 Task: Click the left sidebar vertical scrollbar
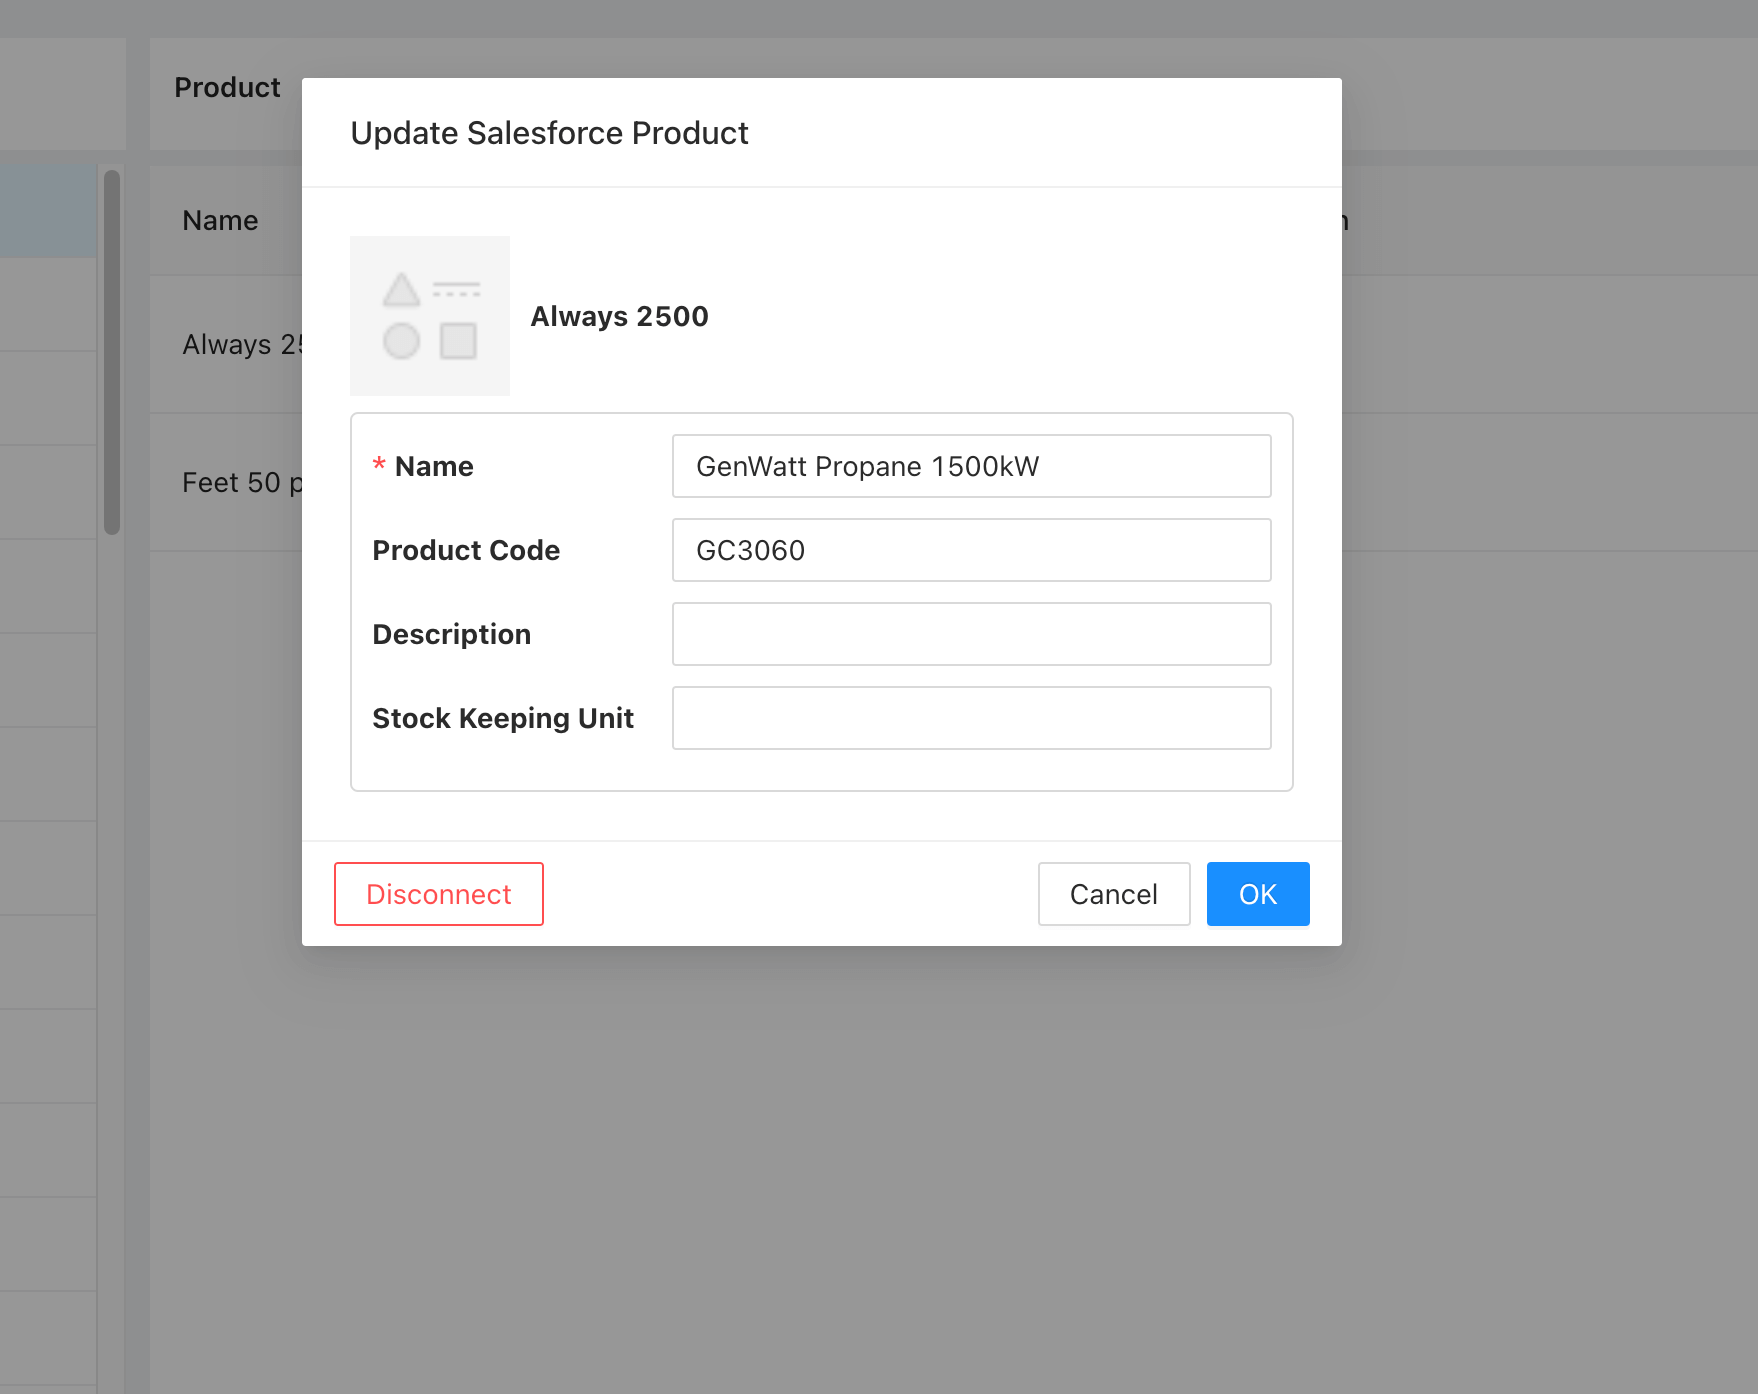coord(112,352)
